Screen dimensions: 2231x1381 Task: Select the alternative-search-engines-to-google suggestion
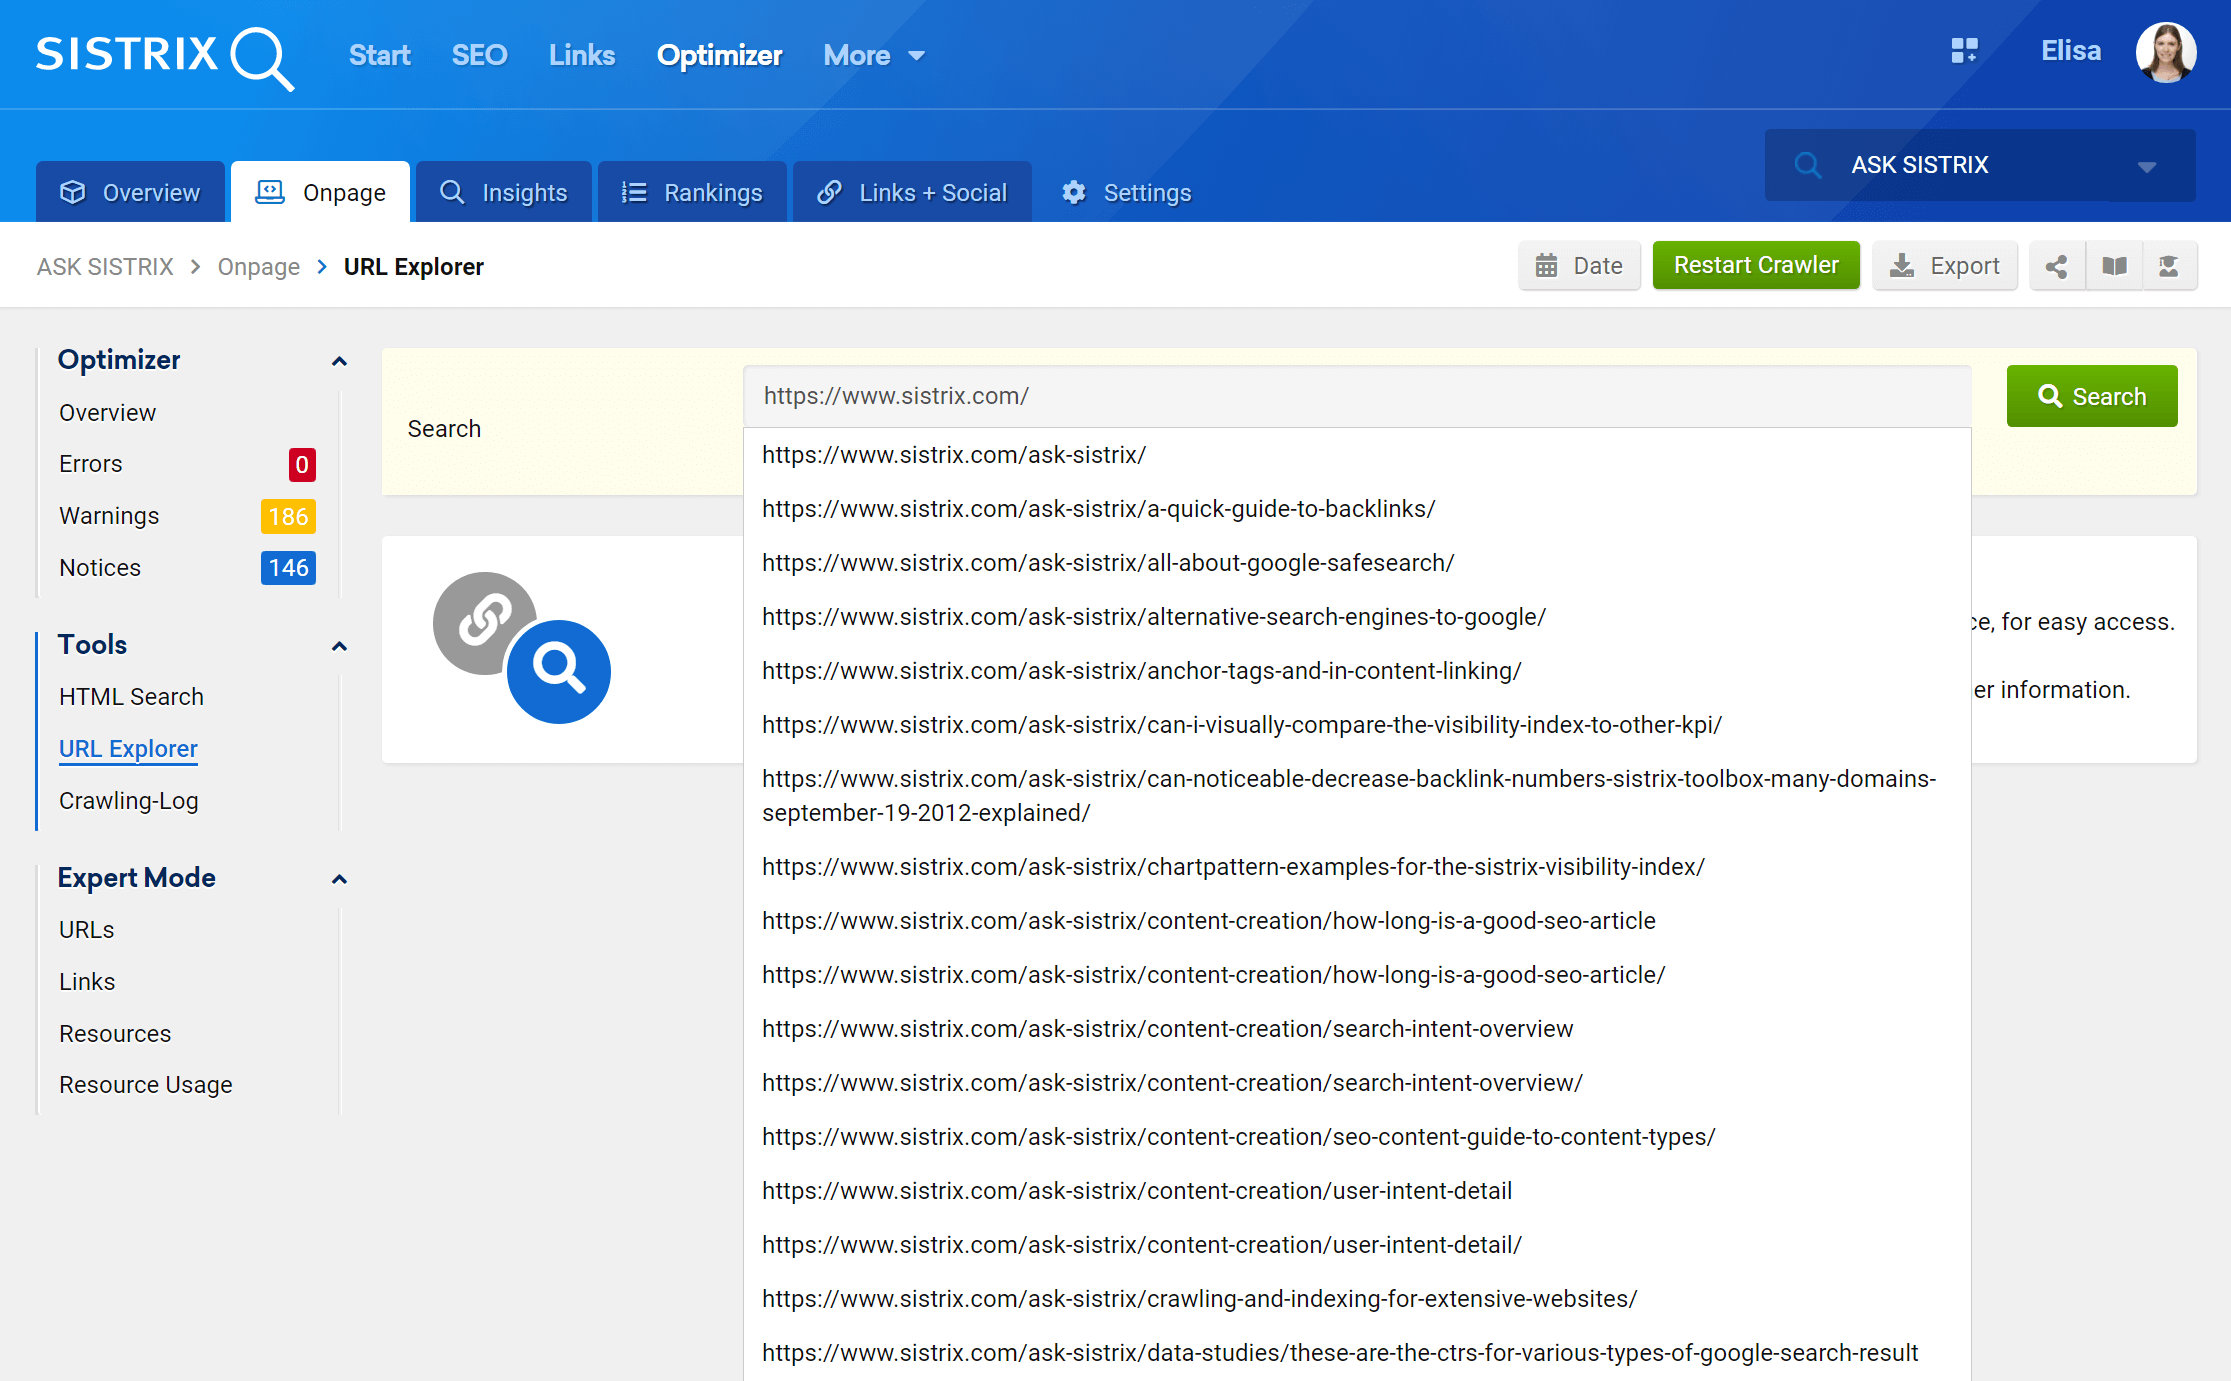click(x=1357, y=617)
